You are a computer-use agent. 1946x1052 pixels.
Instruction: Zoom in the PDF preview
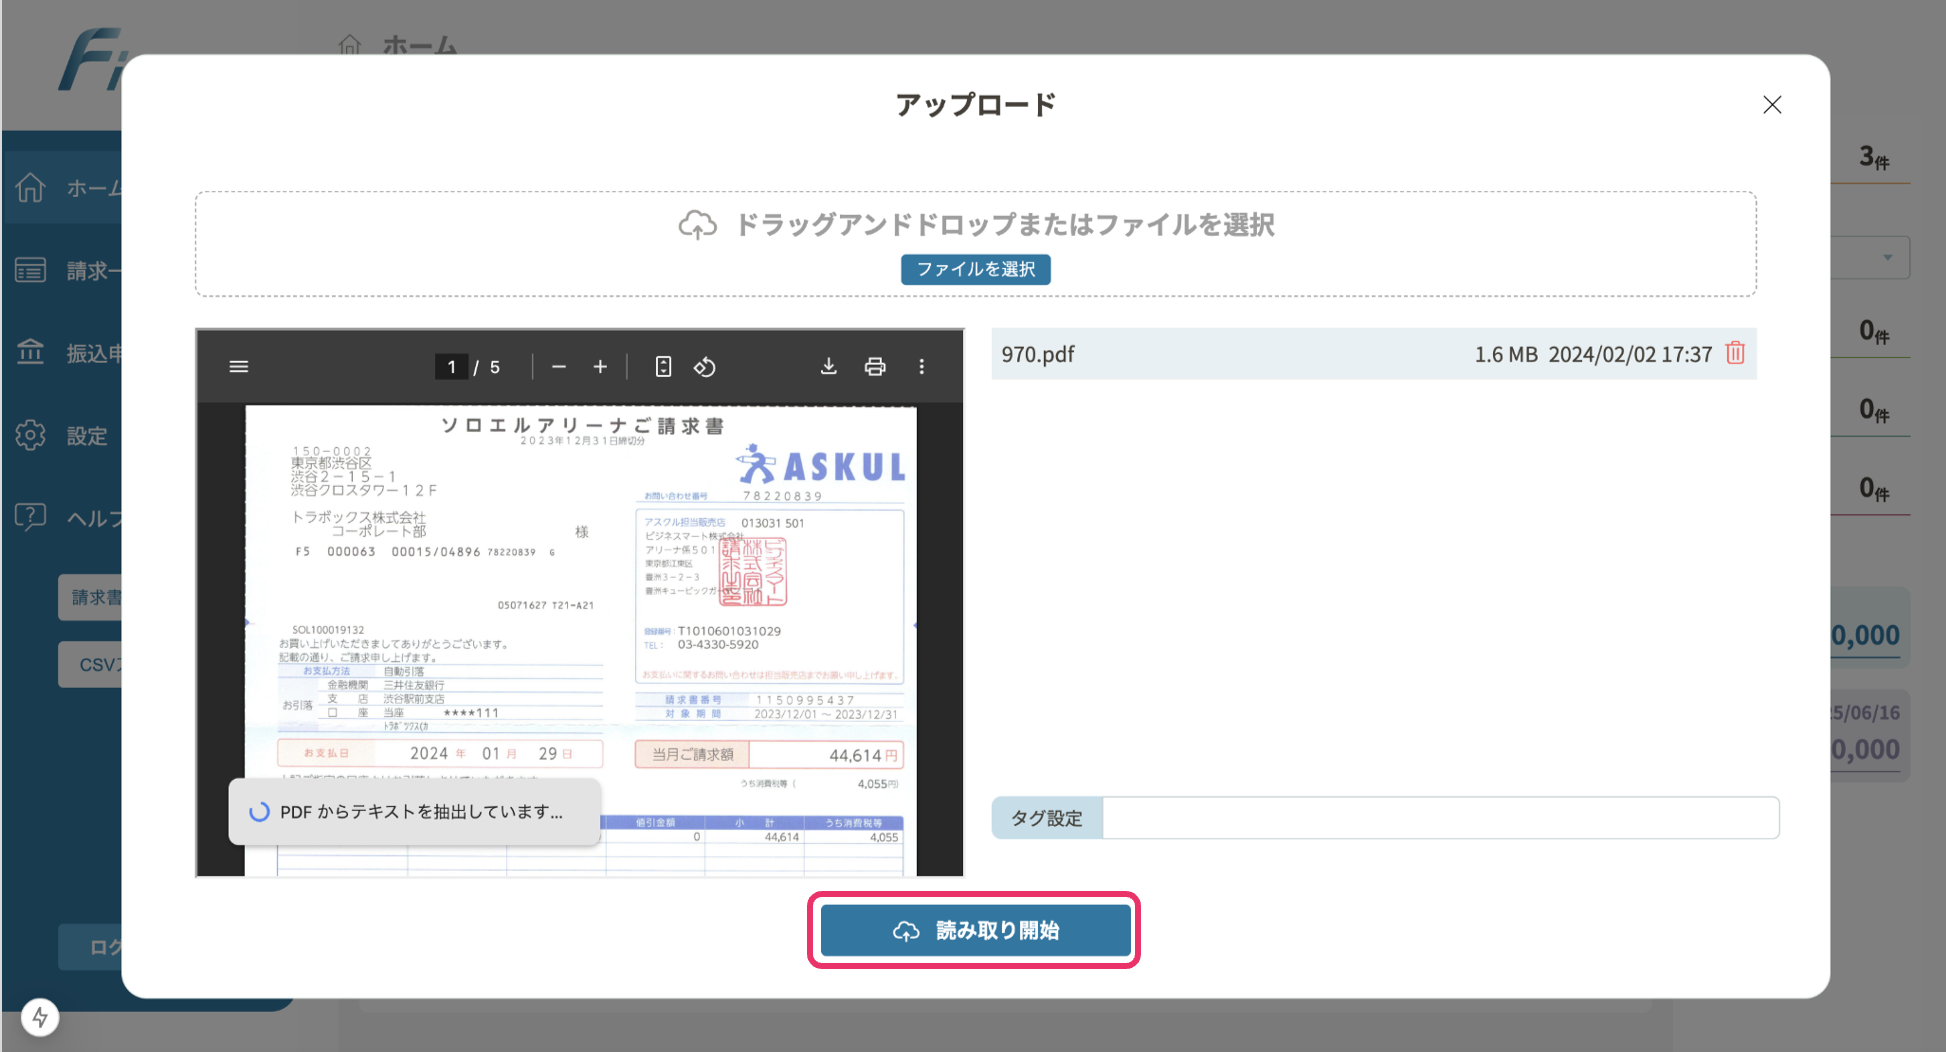(x=600, y=367)
